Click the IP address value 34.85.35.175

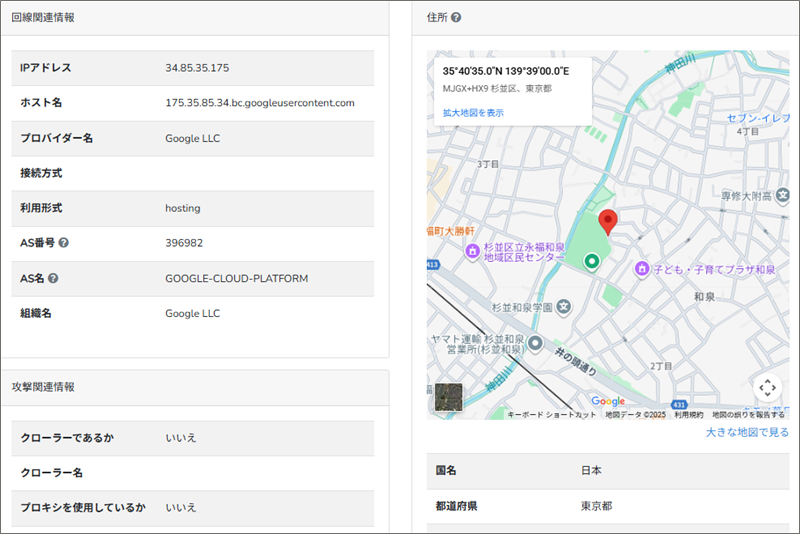[x=197, y=68]
